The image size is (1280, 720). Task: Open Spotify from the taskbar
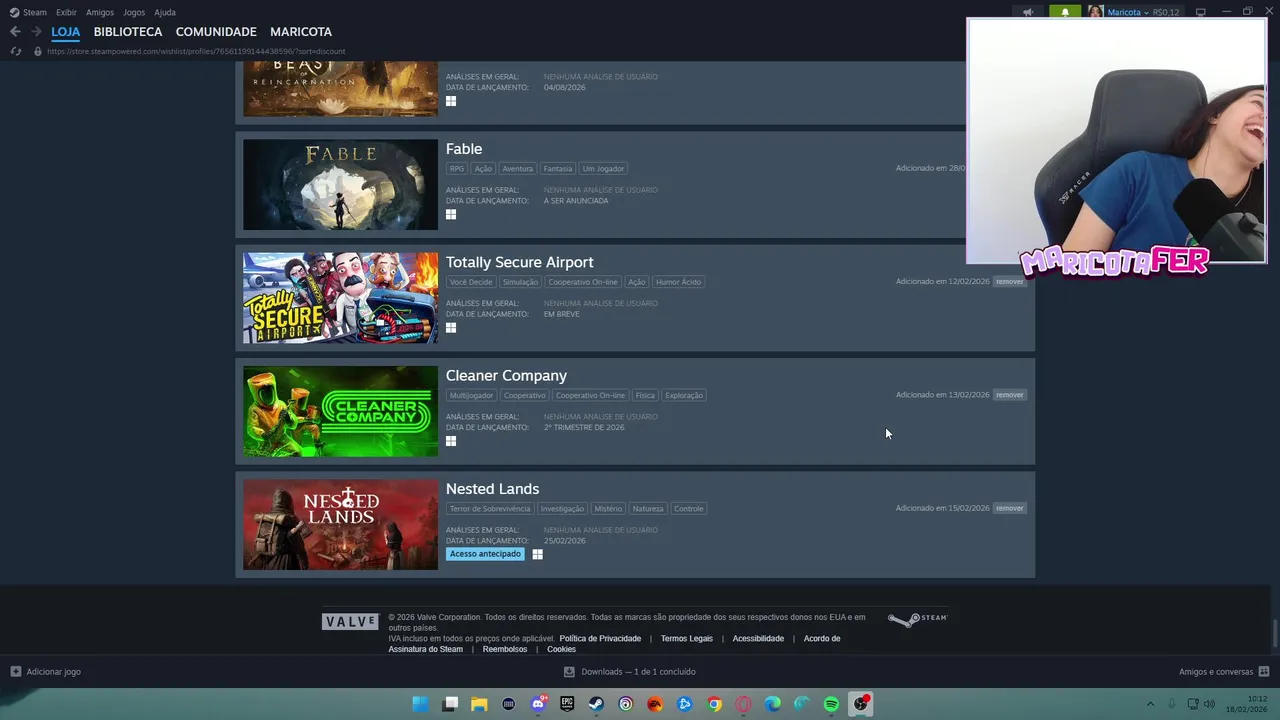click(831, 704)
